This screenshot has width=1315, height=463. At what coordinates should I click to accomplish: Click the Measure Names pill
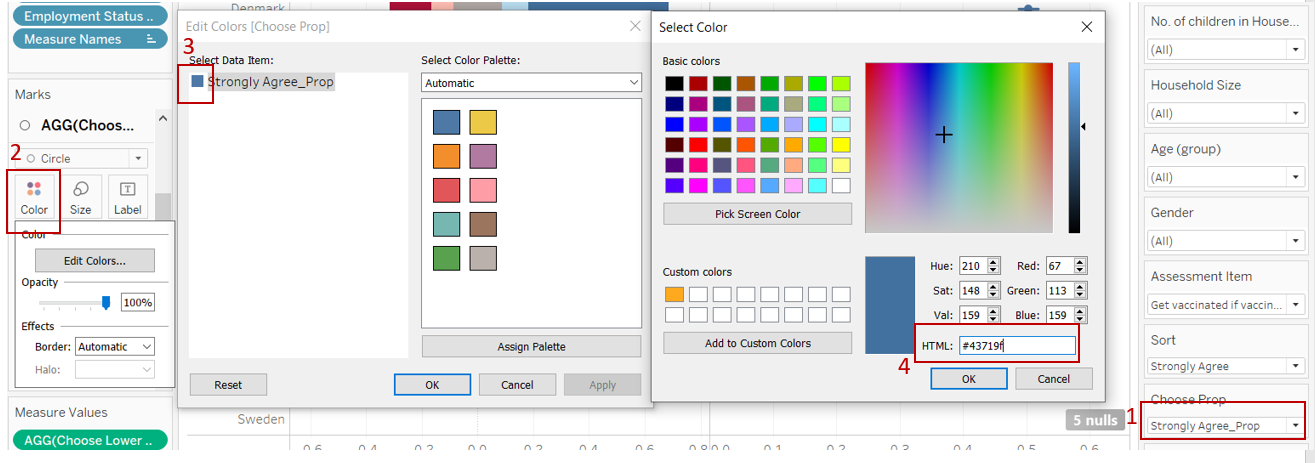click(90, 39)
